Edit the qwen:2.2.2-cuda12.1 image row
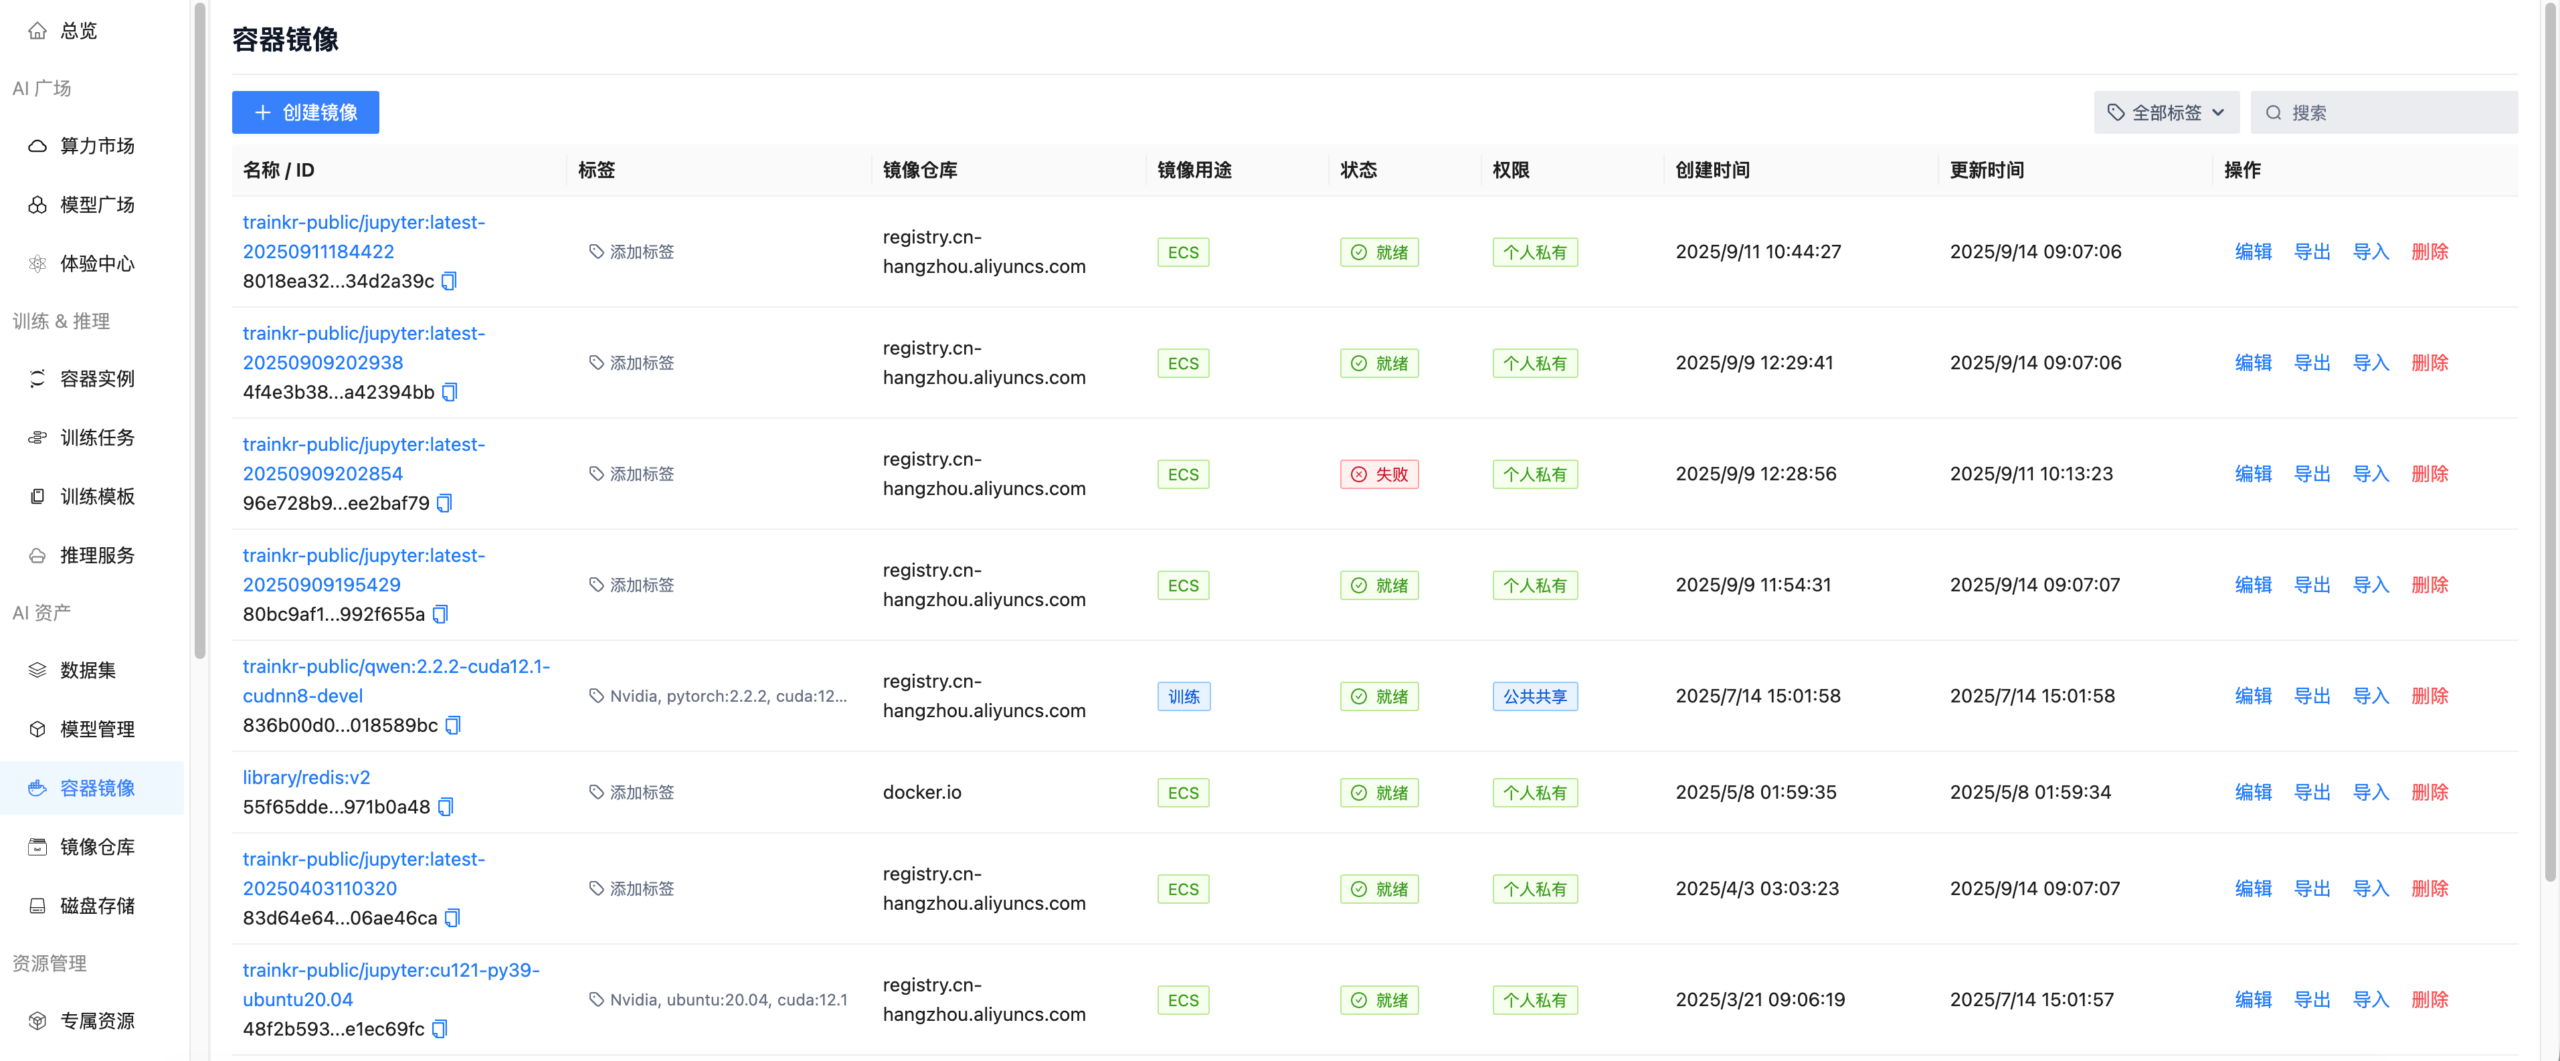Image resolution: width=2560 pixels, height=1061 pixels. point(2253,696)
